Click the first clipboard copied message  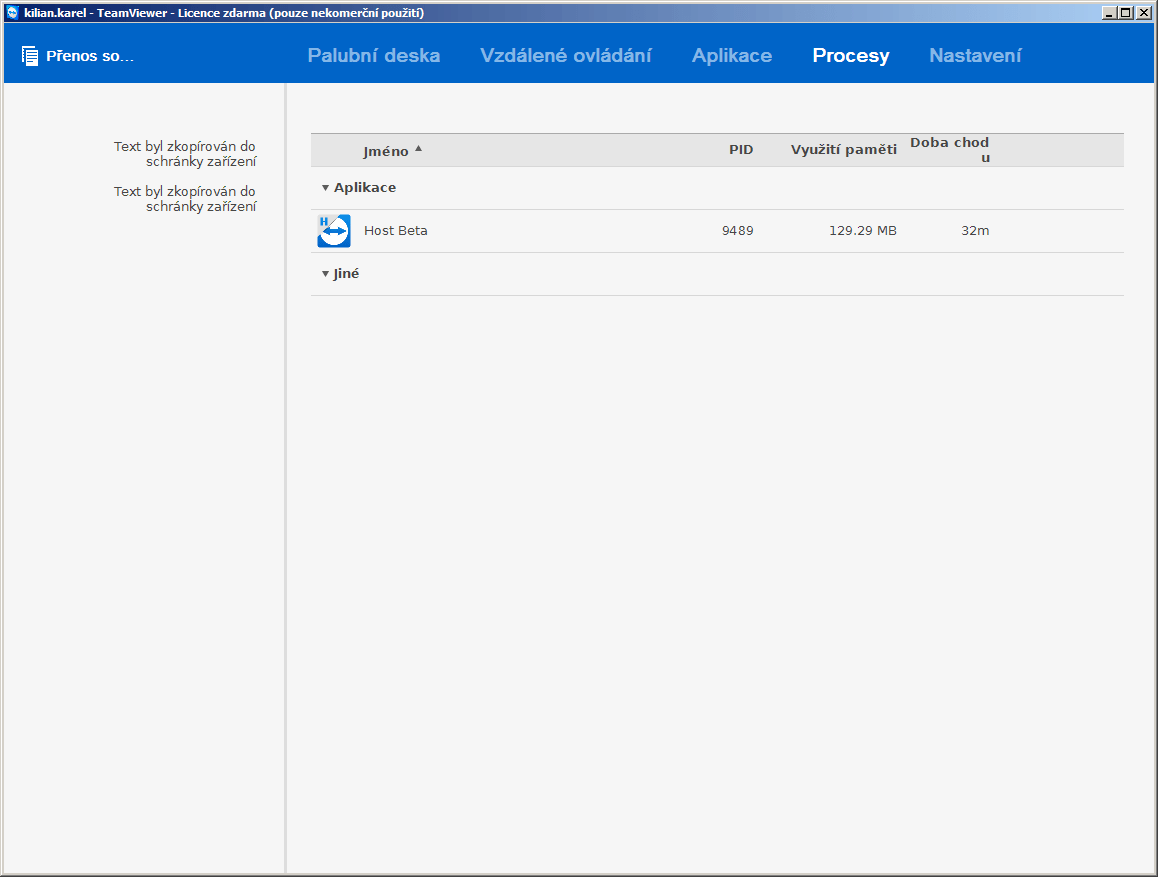[185, 154]
